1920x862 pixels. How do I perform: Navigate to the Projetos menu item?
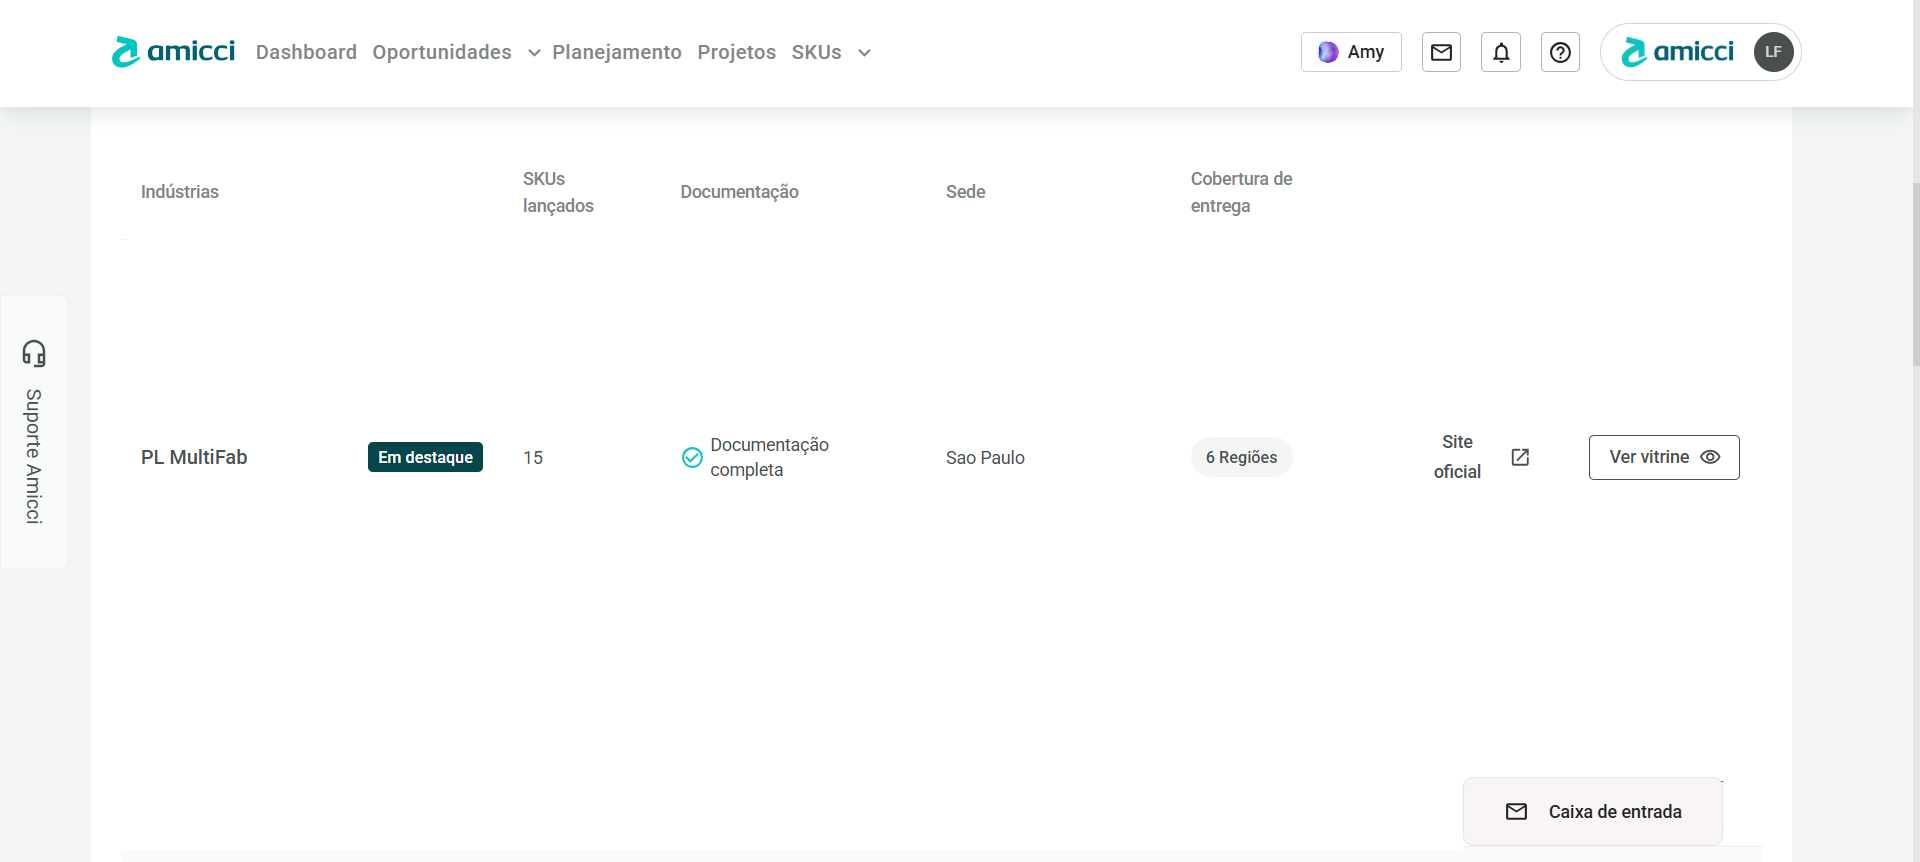[736, 52]
